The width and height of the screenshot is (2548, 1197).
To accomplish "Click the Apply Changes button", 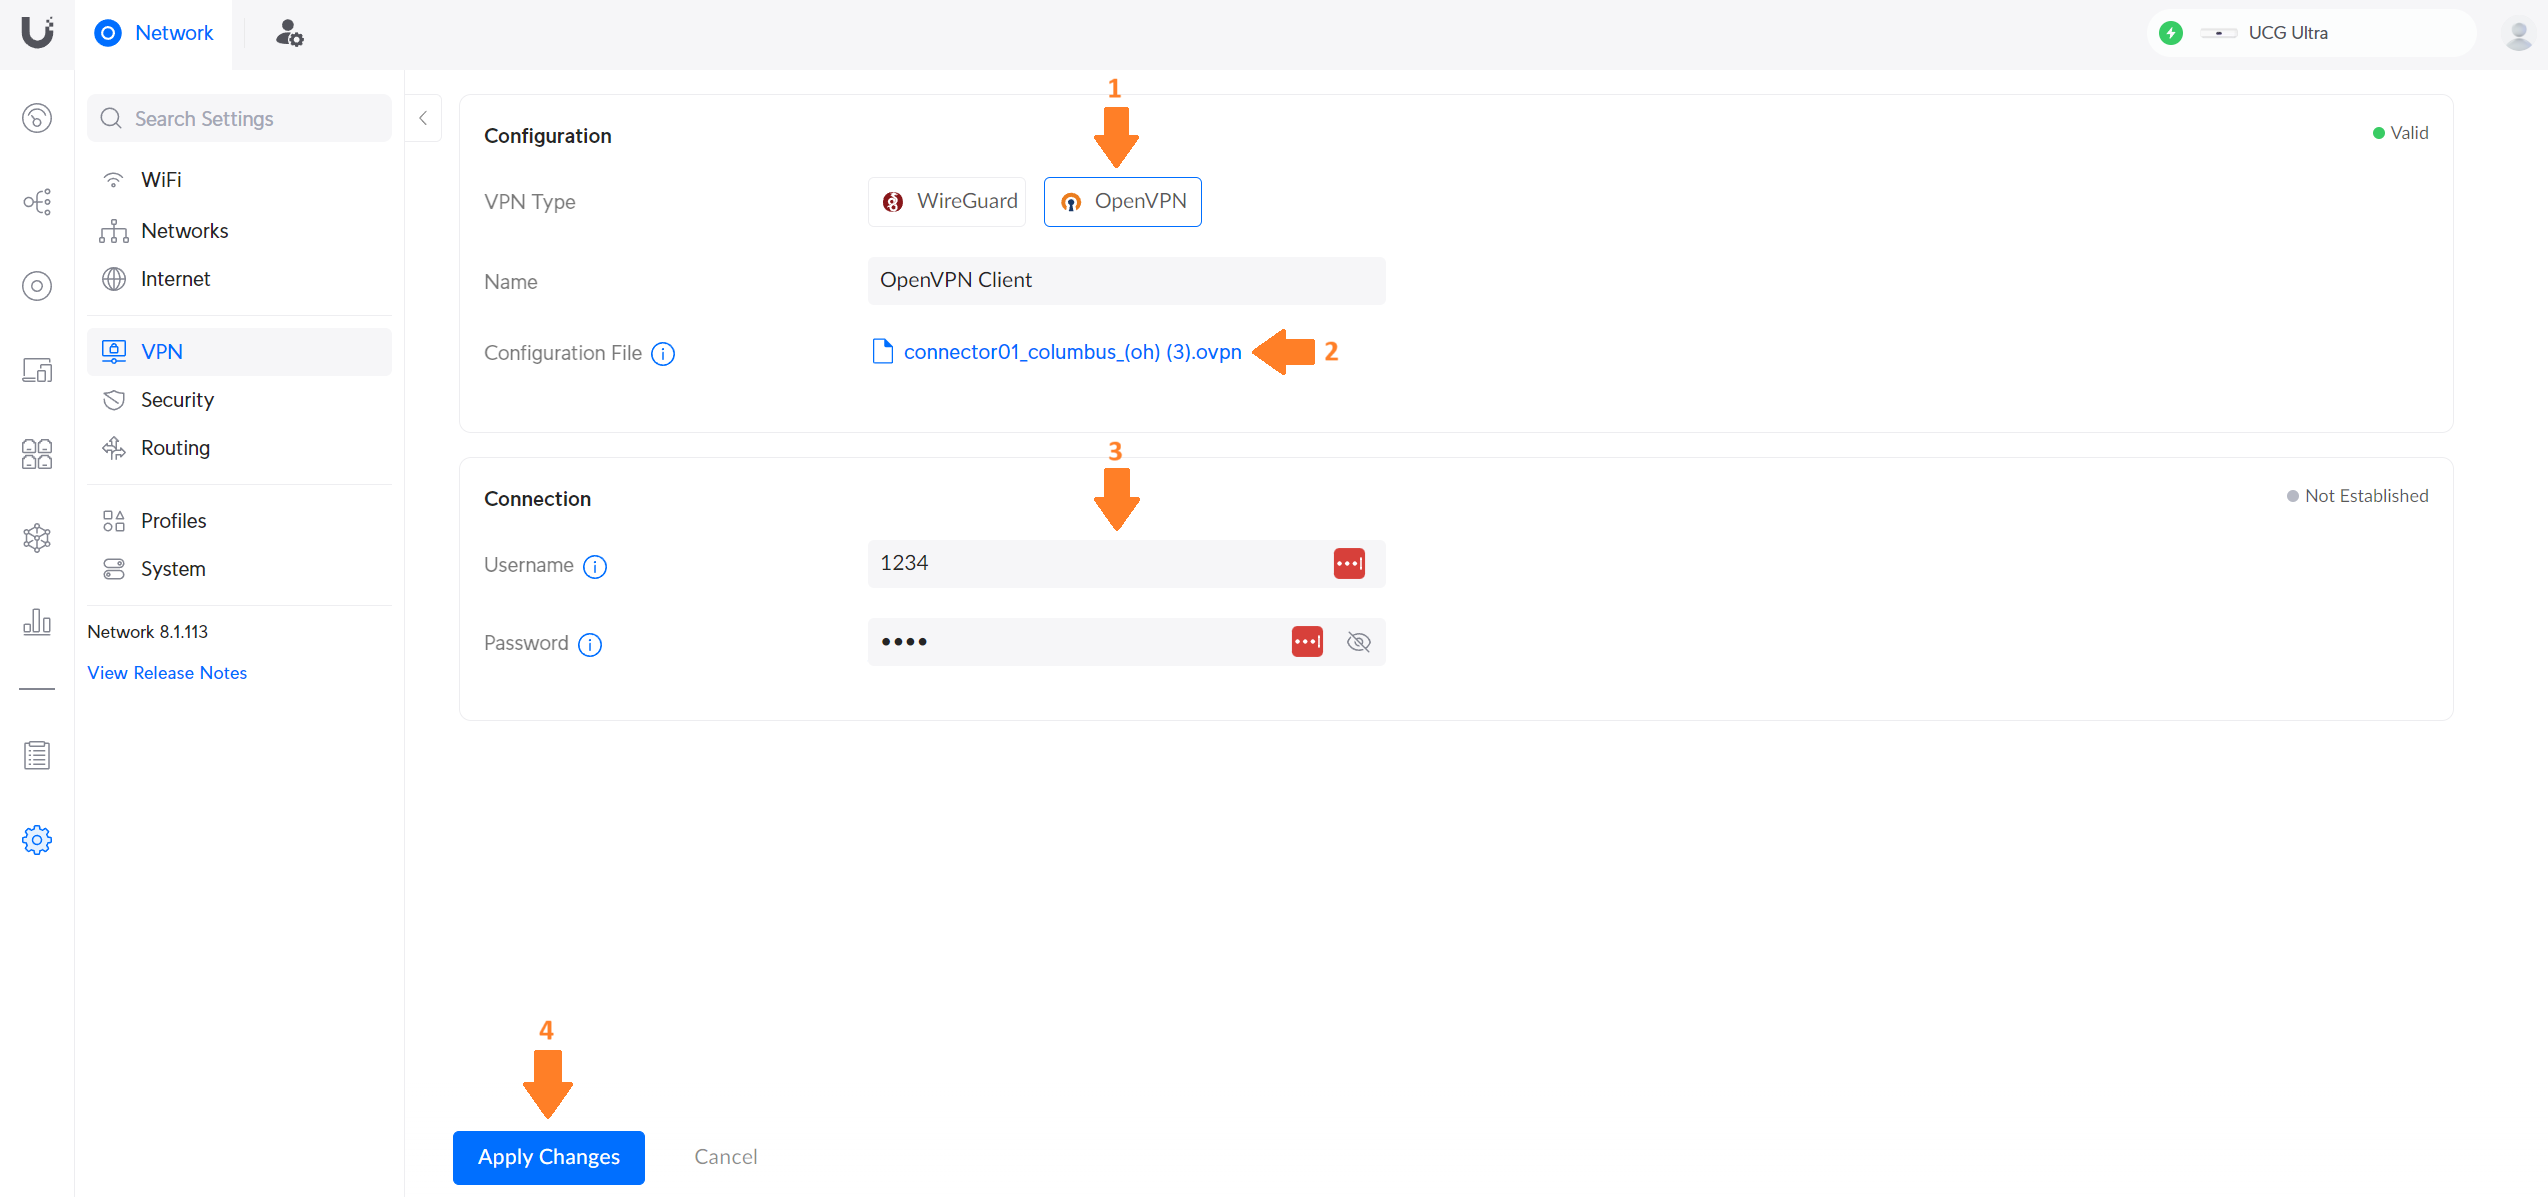I will point(549,1157).
